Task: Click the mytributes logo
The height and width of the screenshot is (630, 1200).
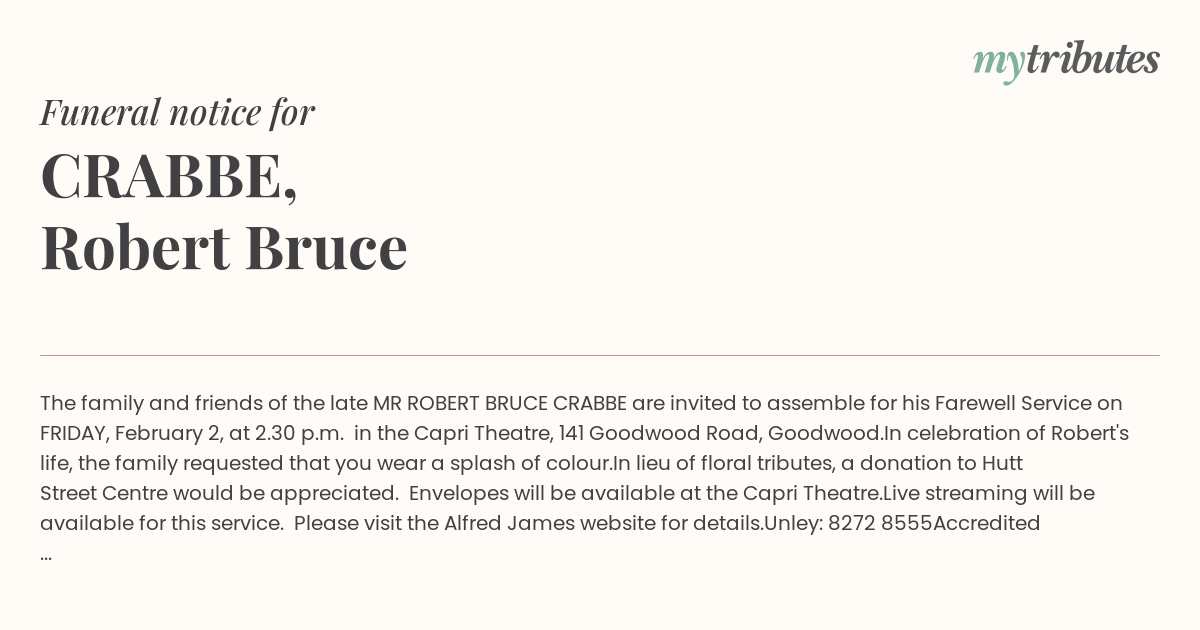Action: (x=1066, y=60)
